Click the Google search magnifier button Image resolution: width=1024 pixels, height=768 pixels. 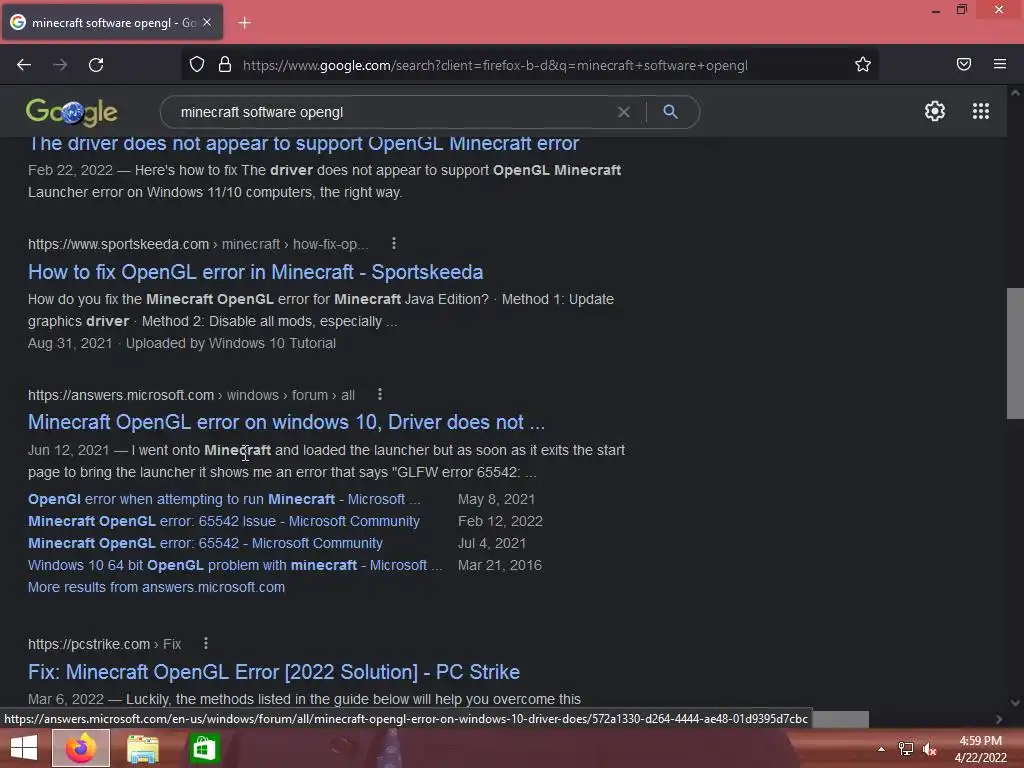(x=670, y=112)
